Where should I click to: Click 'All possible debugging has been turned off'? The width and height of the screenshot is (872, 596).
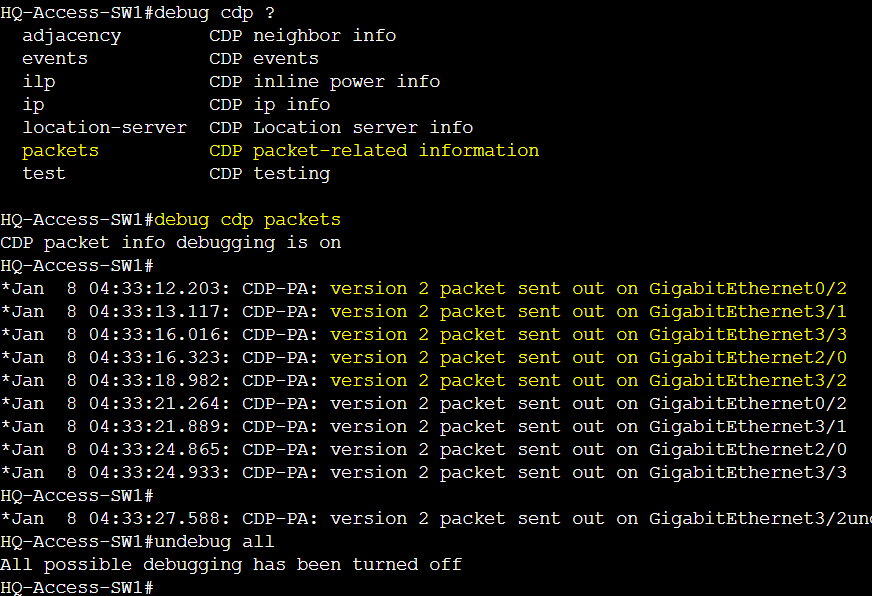pos(231,564)
